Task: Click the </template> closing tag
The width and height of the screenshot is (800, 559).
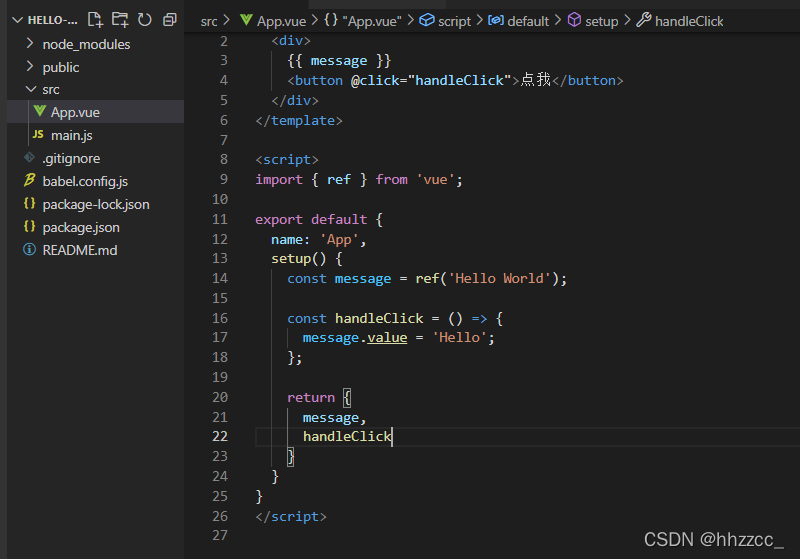Action: tap(299, 121)
